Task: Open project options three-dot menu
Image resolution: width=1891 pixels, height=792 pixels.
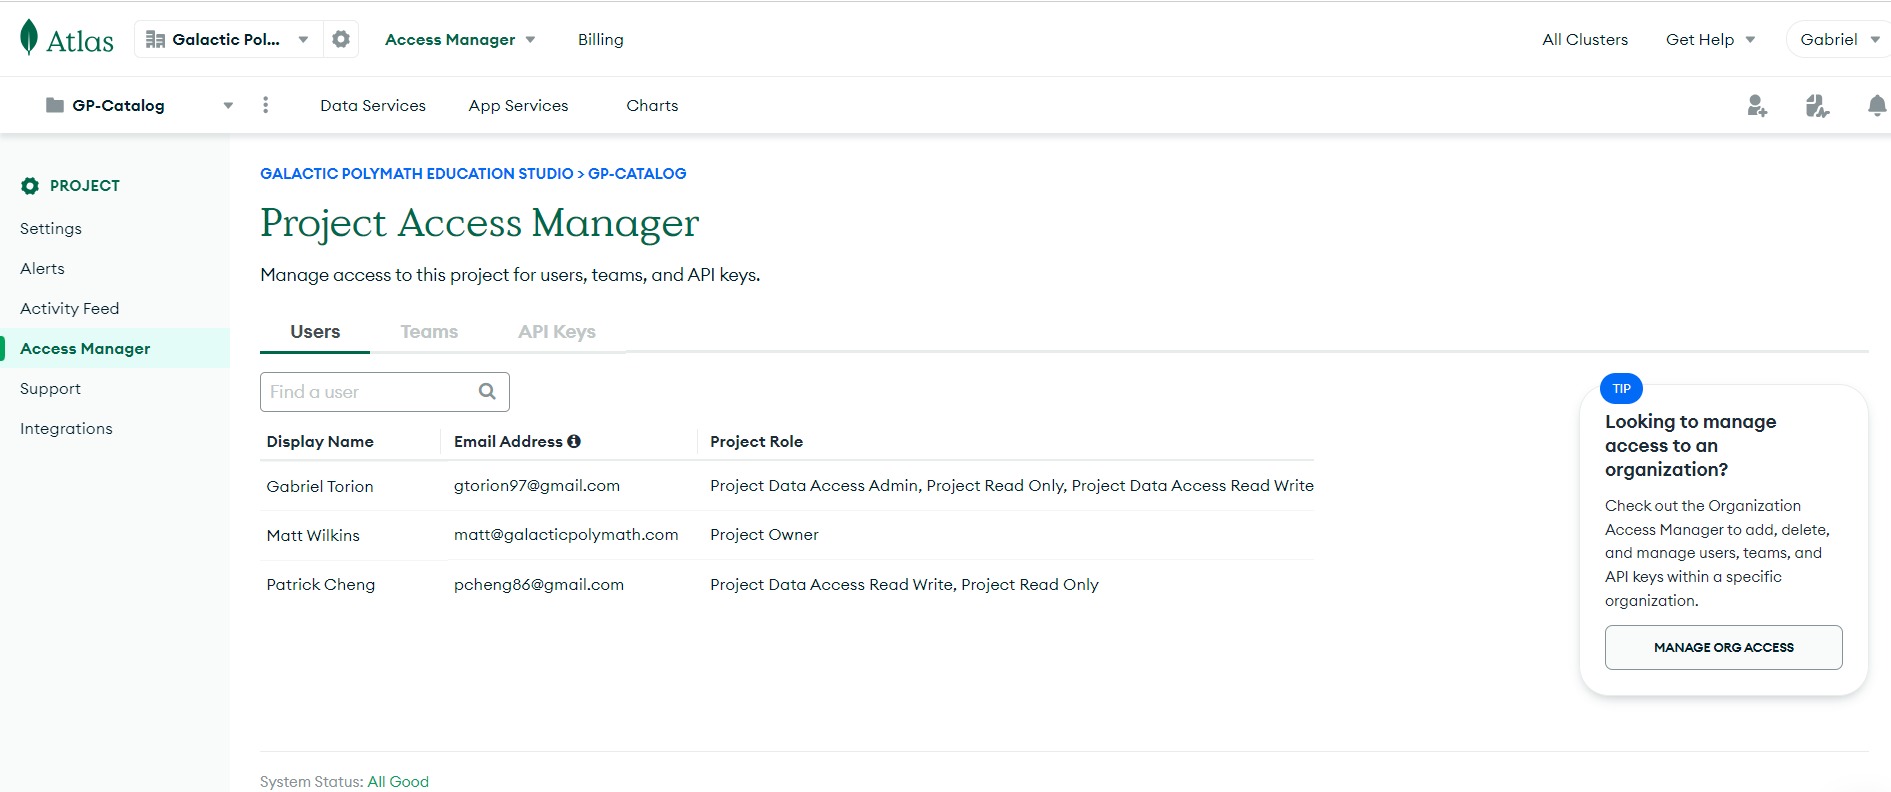Action: tap(265, 105)
